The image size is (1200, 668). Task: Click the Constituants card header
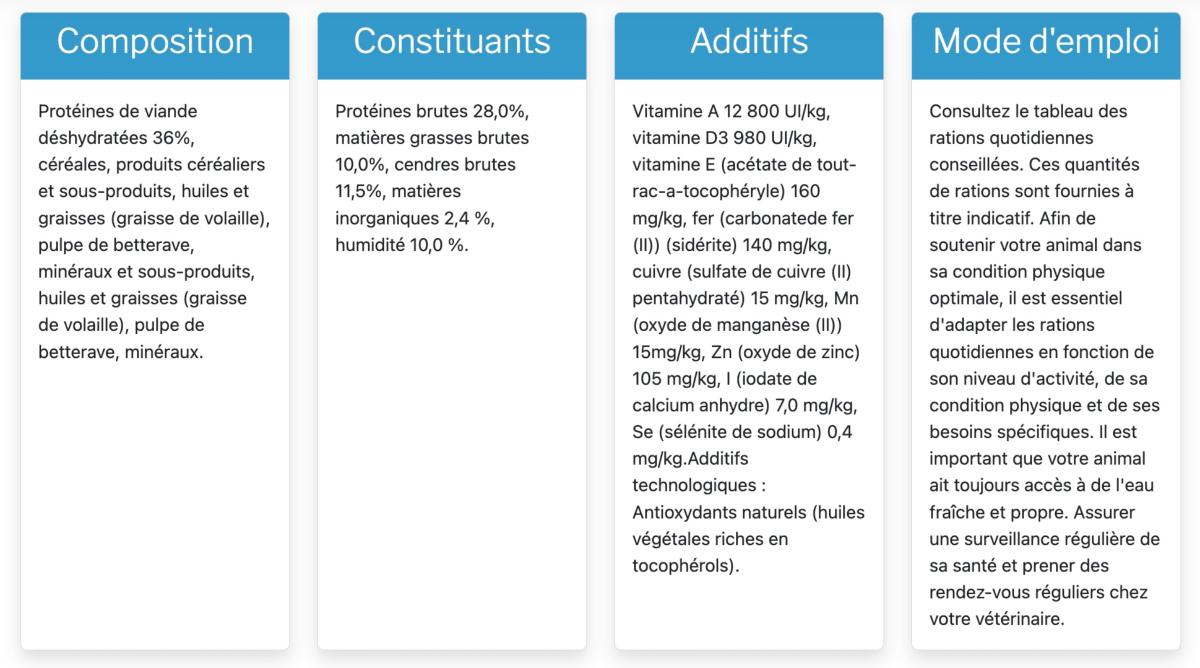(452, 42)
